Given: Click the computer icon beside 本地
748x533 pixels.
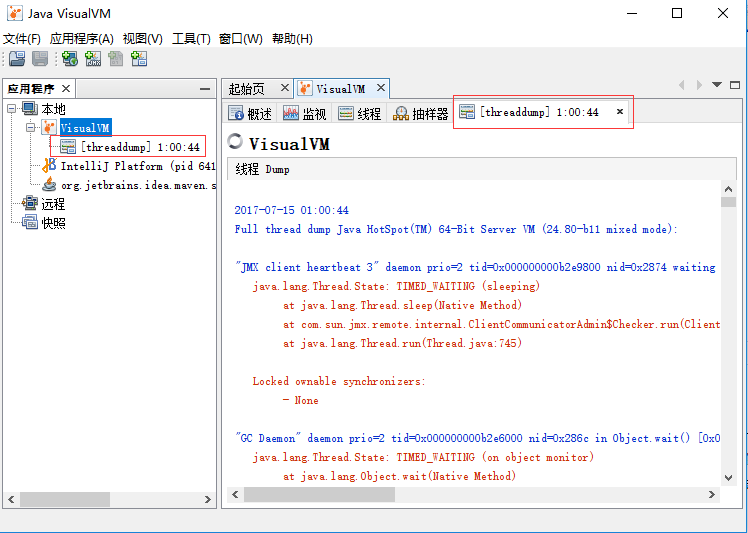Looking at the screenshot, I should coord(30,109).
